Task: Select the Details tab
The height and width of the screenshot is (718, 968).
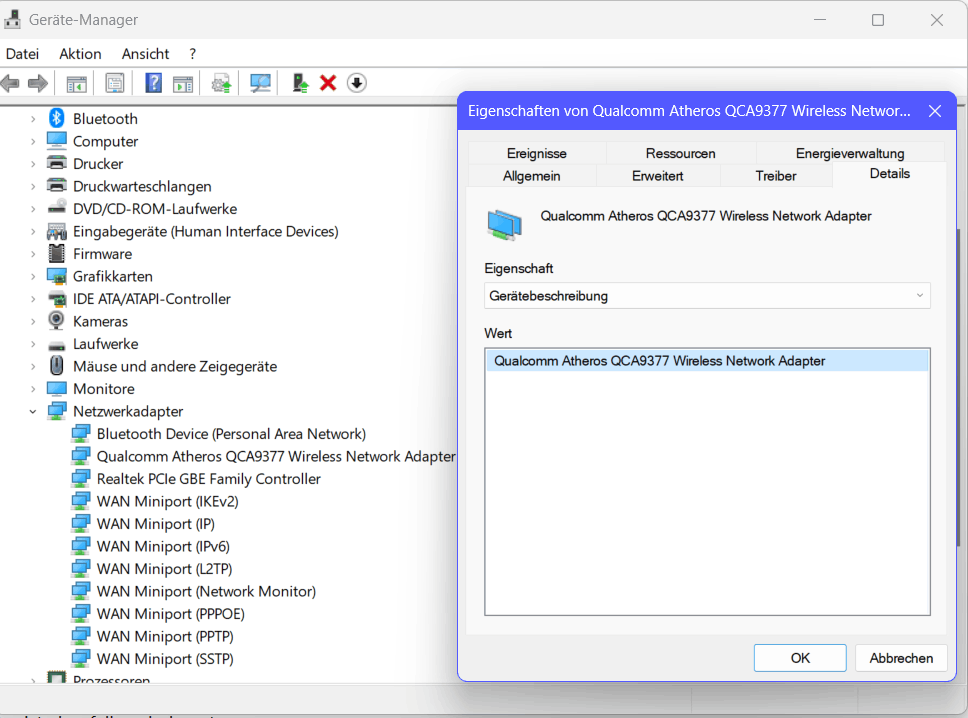Action: (x=889, y=174)
